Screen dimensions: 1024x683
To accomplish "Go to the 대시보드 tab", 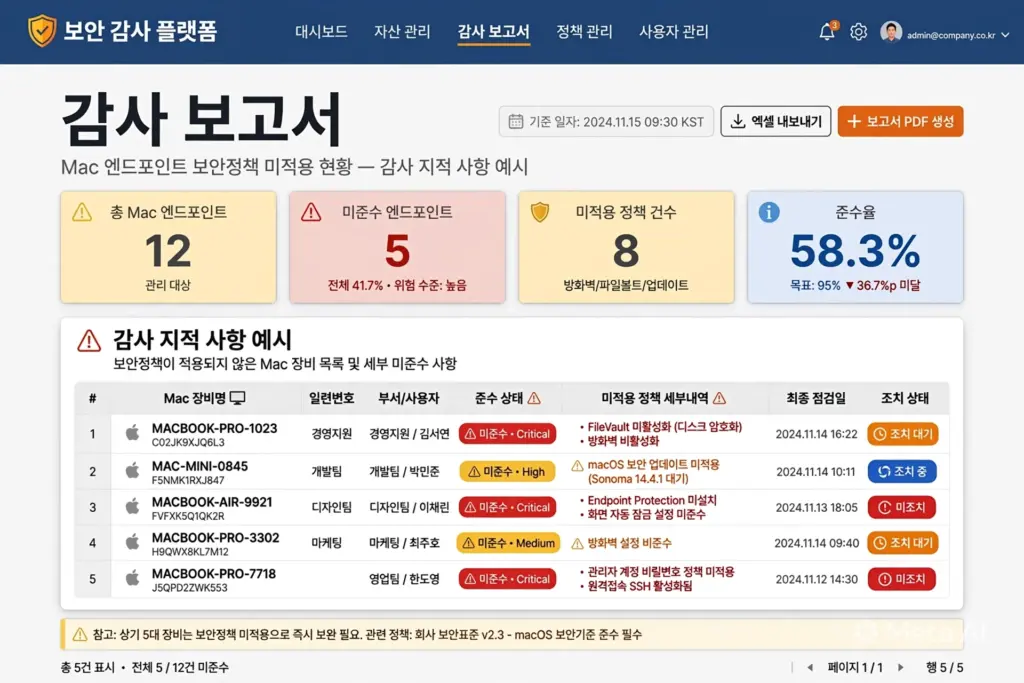I will point(321,31).
